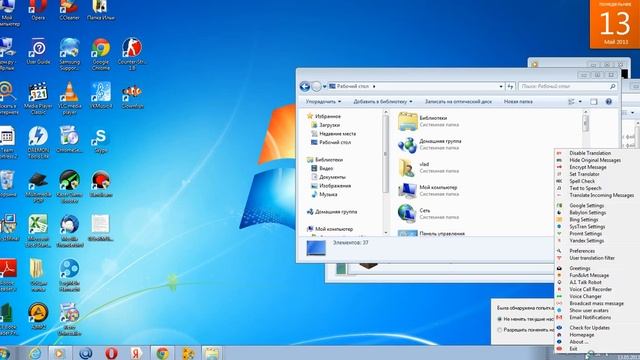Click 'Check for Updates' menu entry
This screenshot has height=360, width=640.
pos(589,328)
